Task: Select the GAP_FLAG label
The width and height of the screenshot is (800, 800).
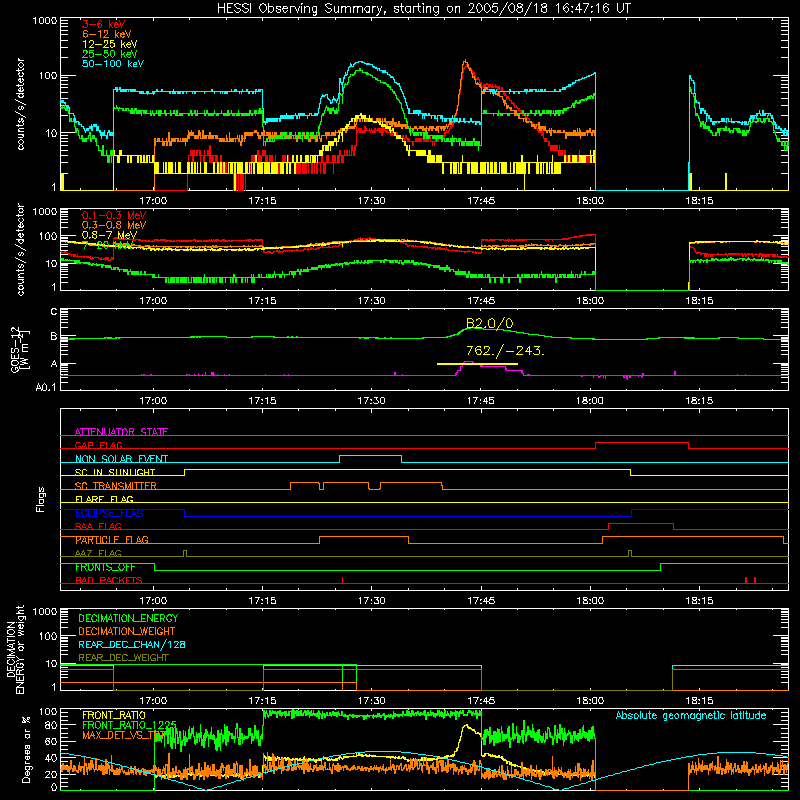Action: 98,445
